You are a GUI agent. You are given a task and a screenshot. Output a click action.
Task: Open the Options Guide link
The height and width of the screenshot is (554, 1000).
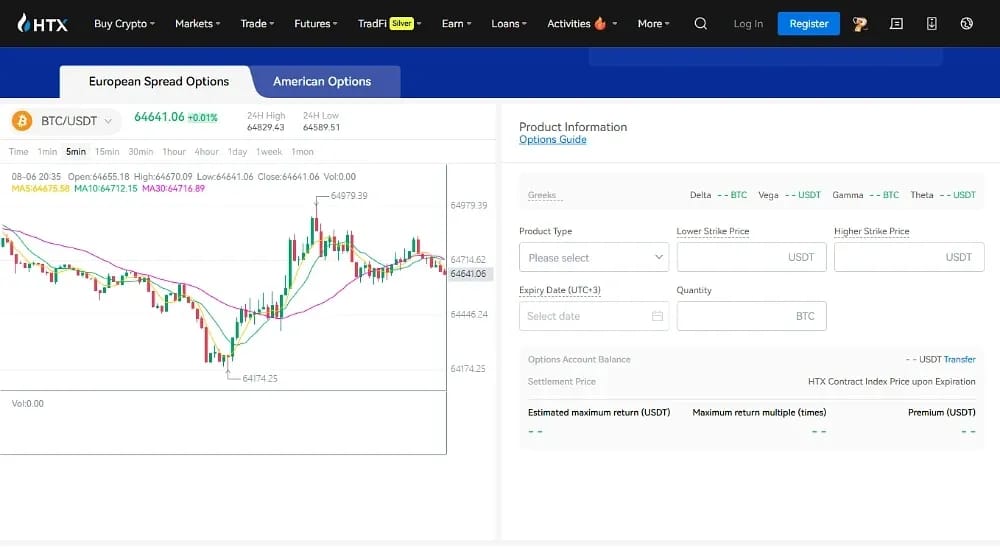click(x=552, y=140)
